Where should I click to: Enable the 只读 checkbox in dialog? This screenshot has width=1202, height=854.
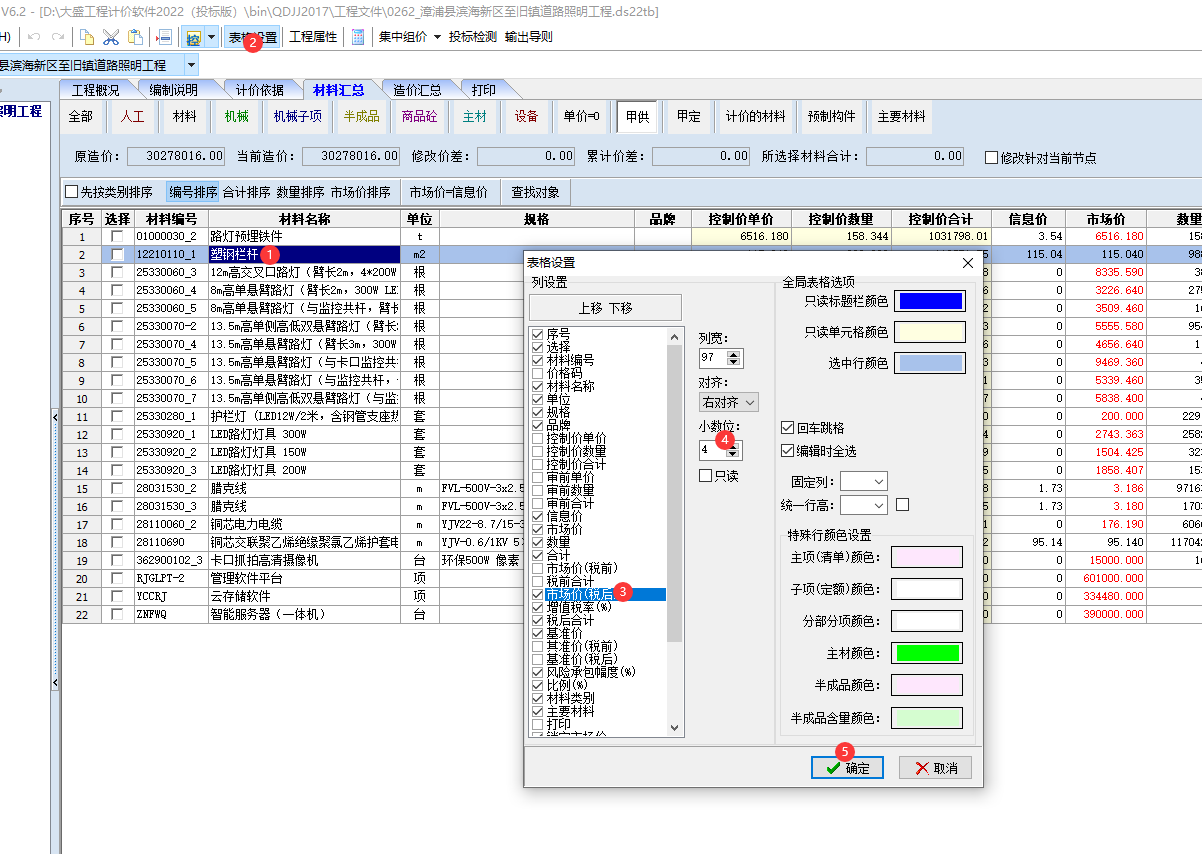706,476
